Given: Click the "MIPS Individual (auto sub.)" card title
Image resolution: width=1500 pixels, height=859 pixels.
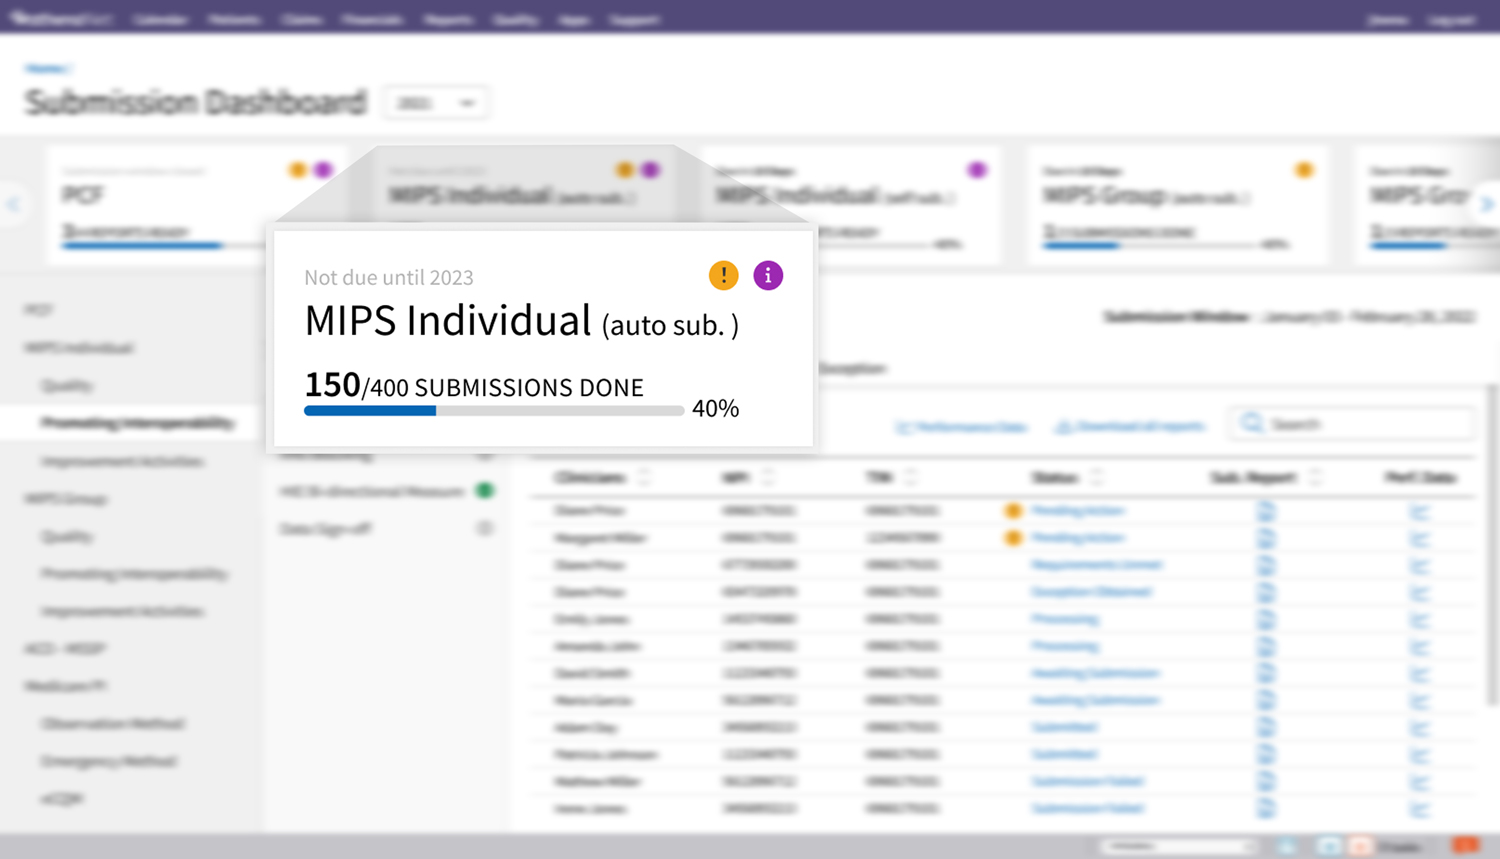Looking at the screenshot, I should click(x=521, y=322).
